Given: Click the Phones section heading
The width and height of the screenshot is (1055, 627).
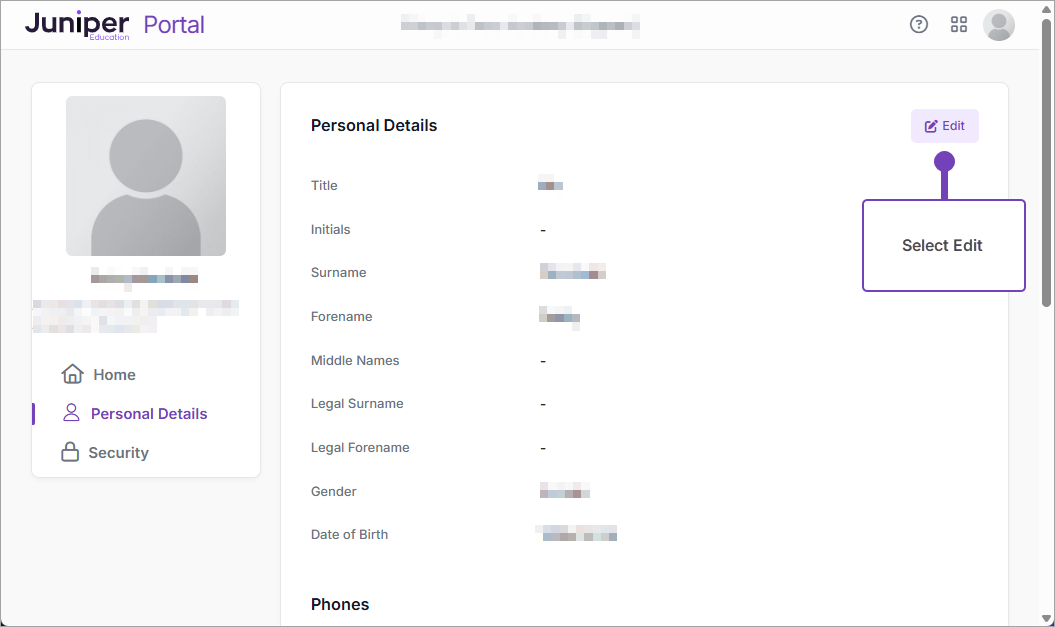Looking at the screenshot, I should click(x=340, y=604).
